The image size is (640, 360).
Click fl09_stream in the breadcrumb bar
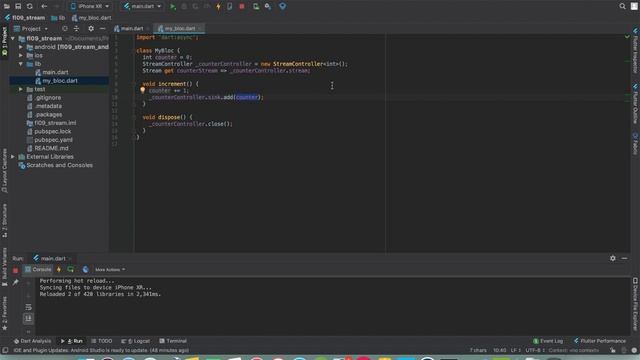tap(24, 18)
